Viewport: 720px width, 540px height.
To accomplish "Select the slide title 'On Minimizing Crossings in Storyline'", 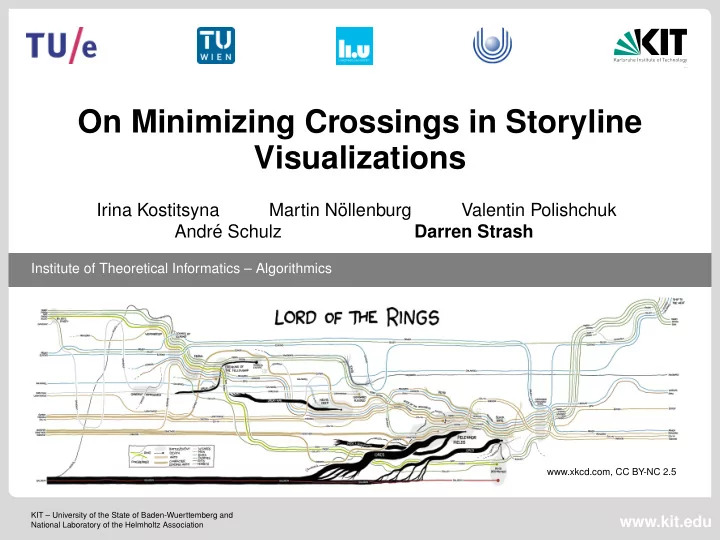I will [x=360, y=122].
